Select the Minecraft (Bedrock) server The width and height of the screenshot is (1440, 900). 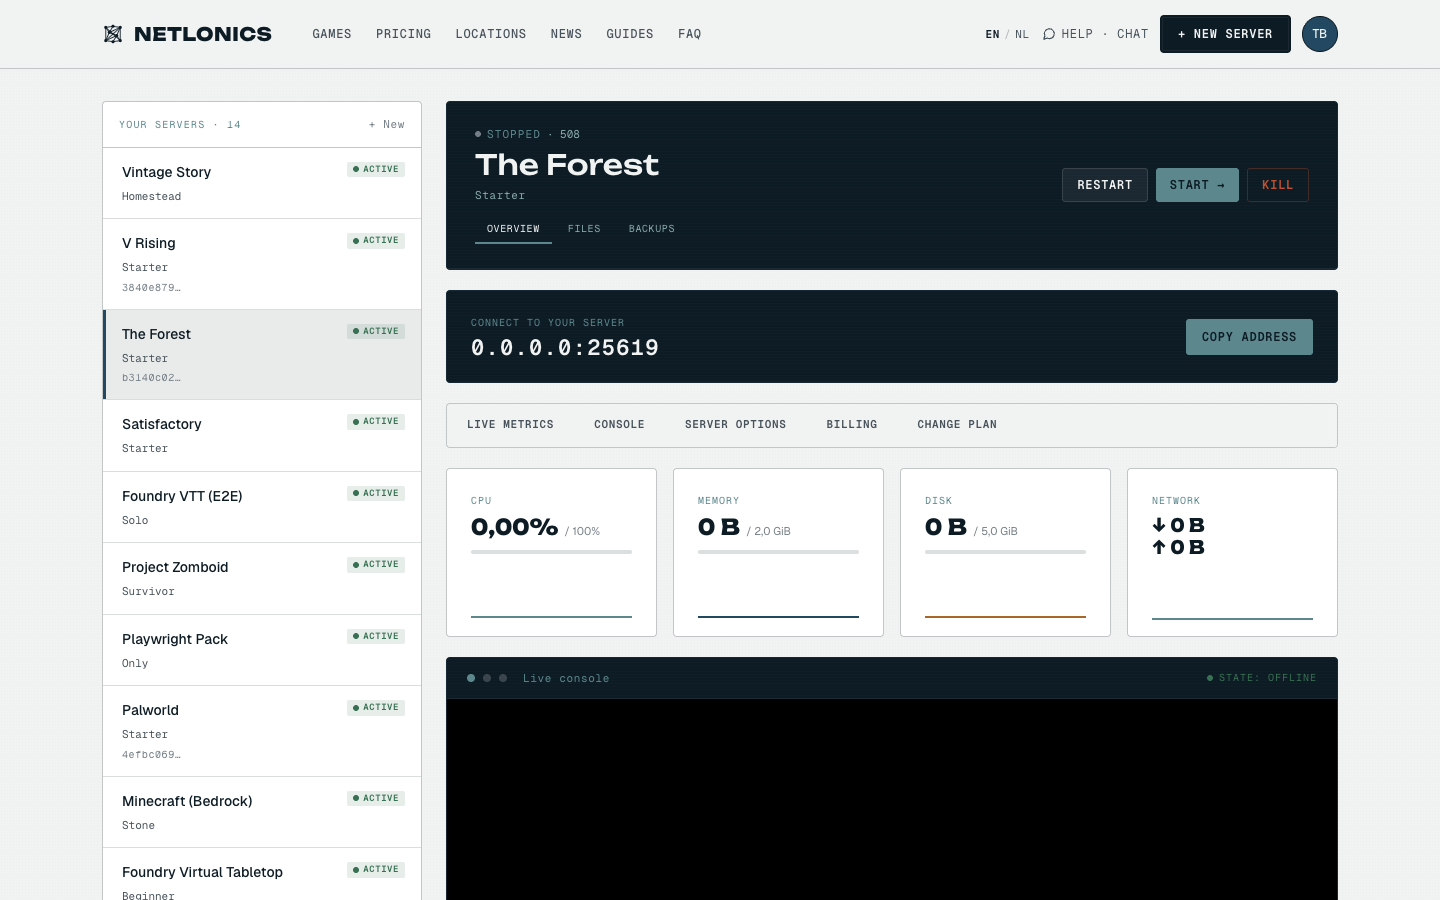coord(262,812)
